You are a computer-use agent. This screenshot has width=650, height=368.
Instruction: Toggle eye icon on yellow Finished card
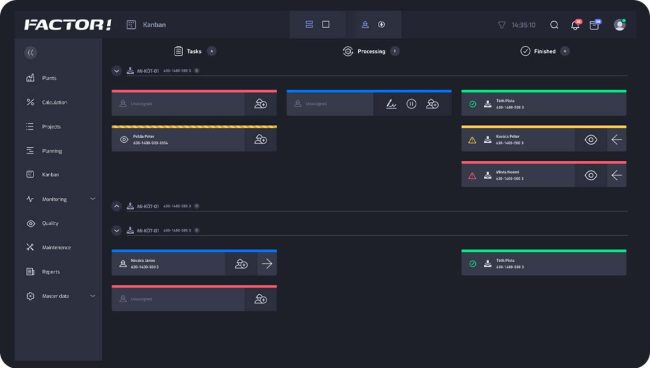[591, 140]
